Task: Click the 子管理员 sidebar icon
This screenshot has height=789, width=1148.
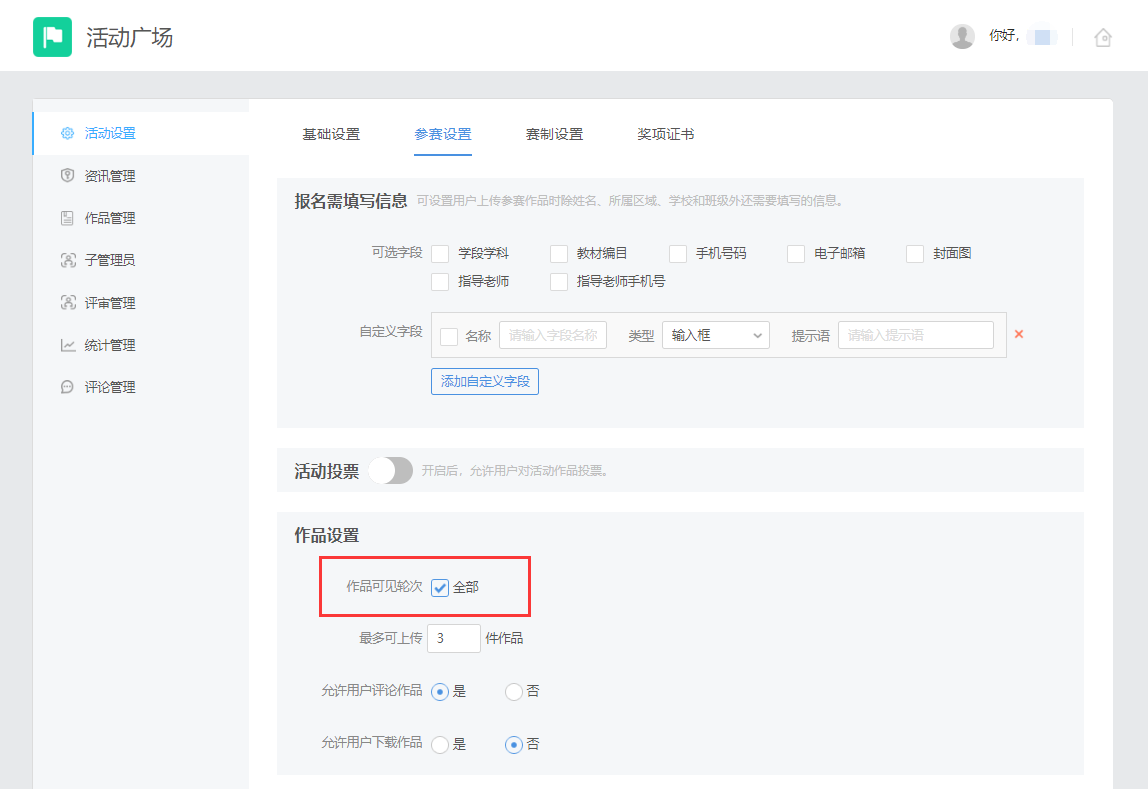Action: pos(68,260)
